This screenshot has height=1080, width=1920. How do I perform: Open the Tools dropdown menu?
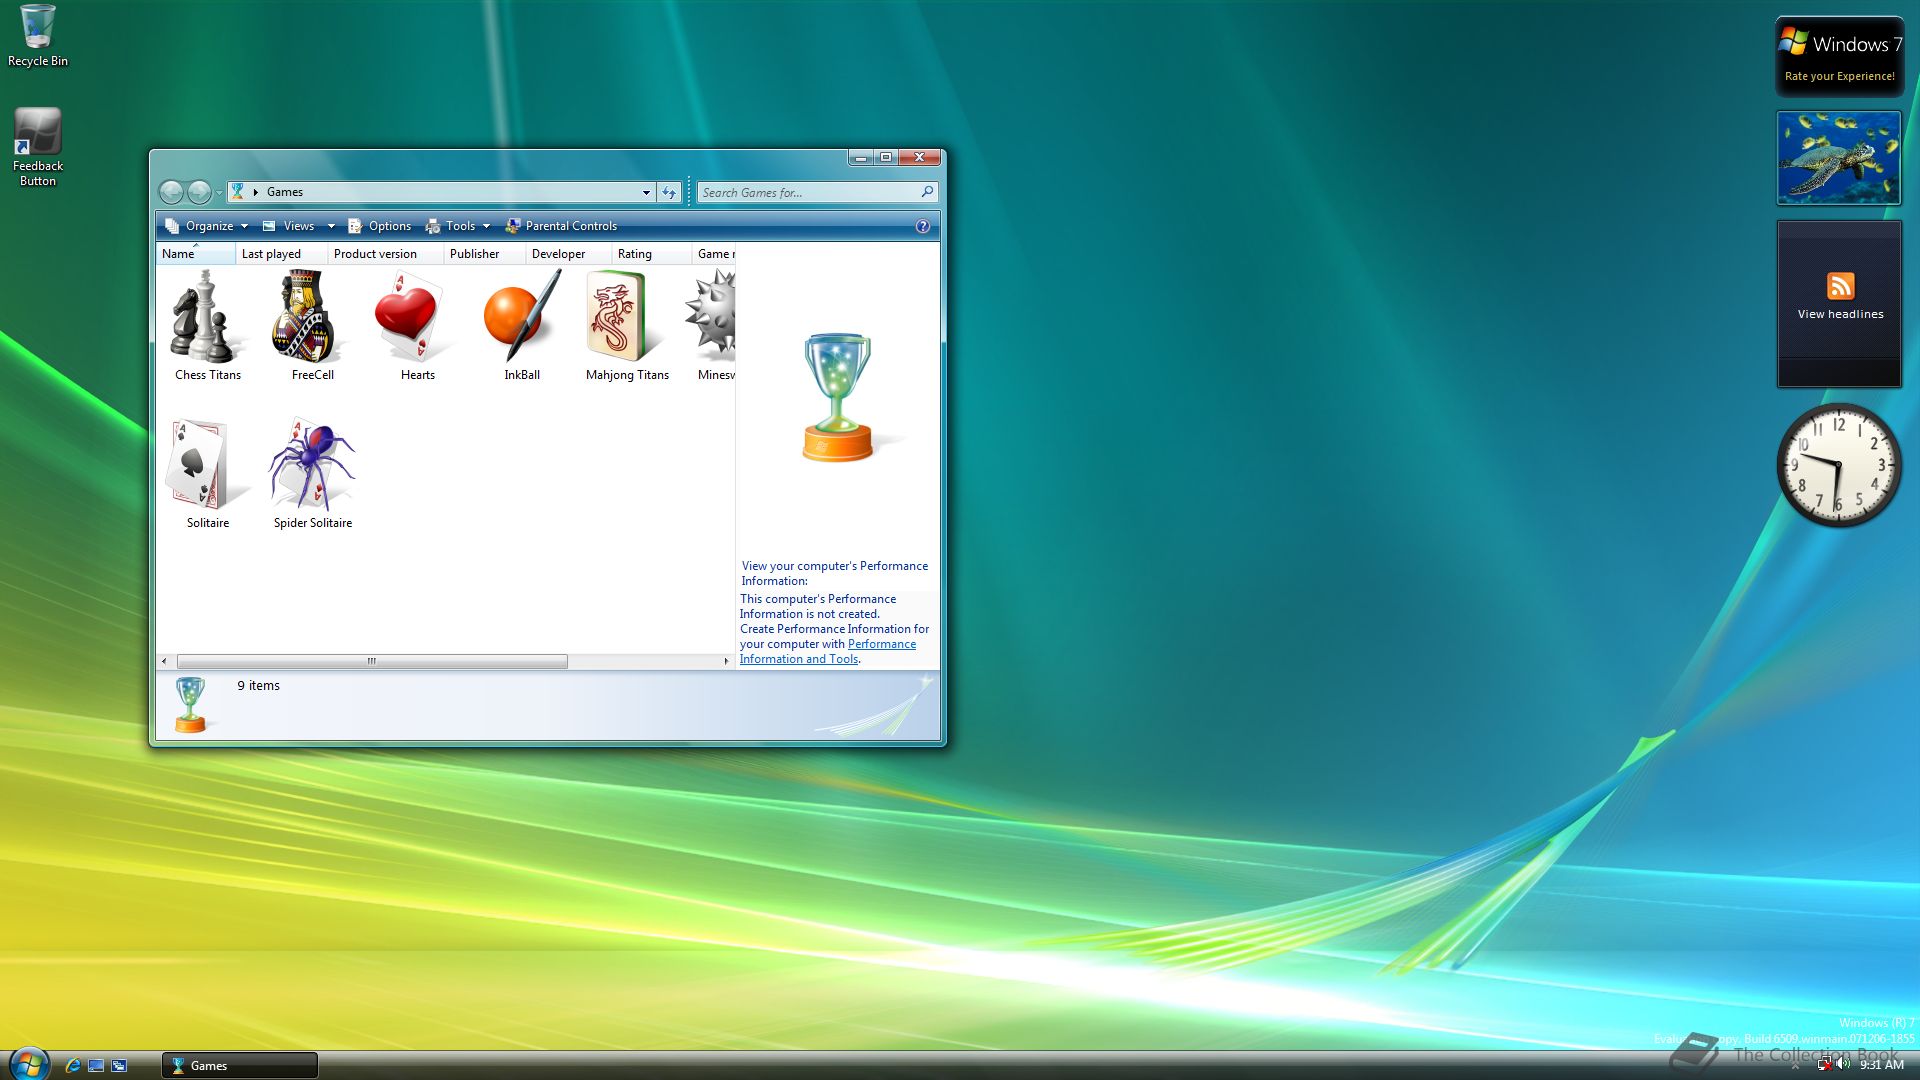pyautogui.click(x=458, y=226)
